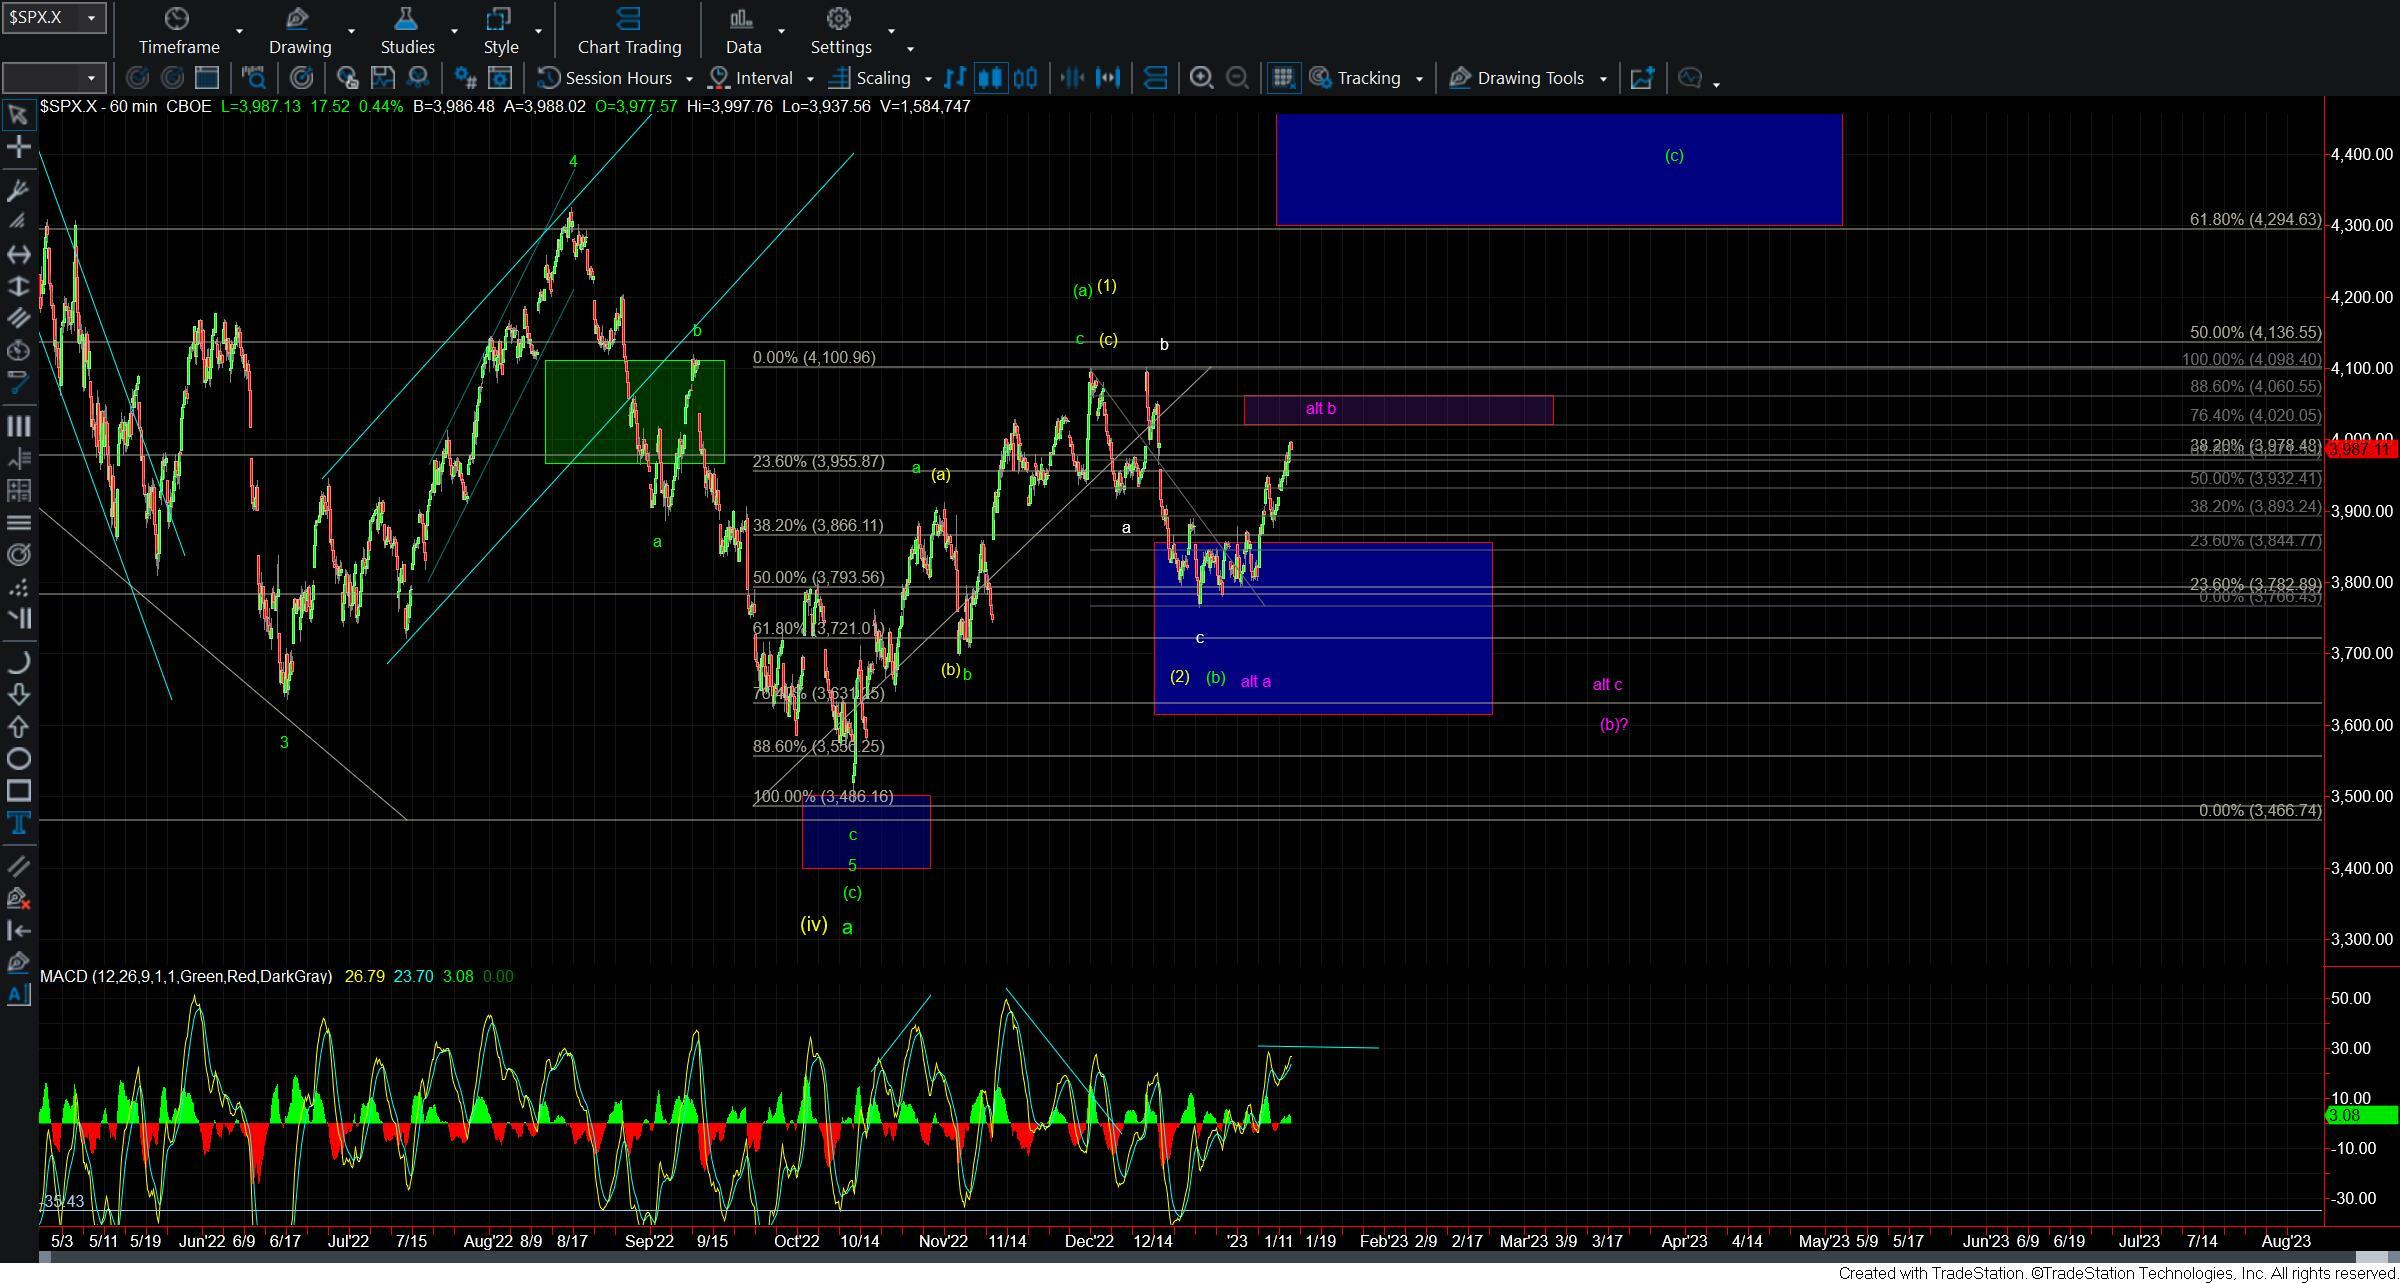Image resolution: width=2400 pixels, height=1283 pixels.
Task: Click the blue (c) target box
Action: tap(1559, 170)
